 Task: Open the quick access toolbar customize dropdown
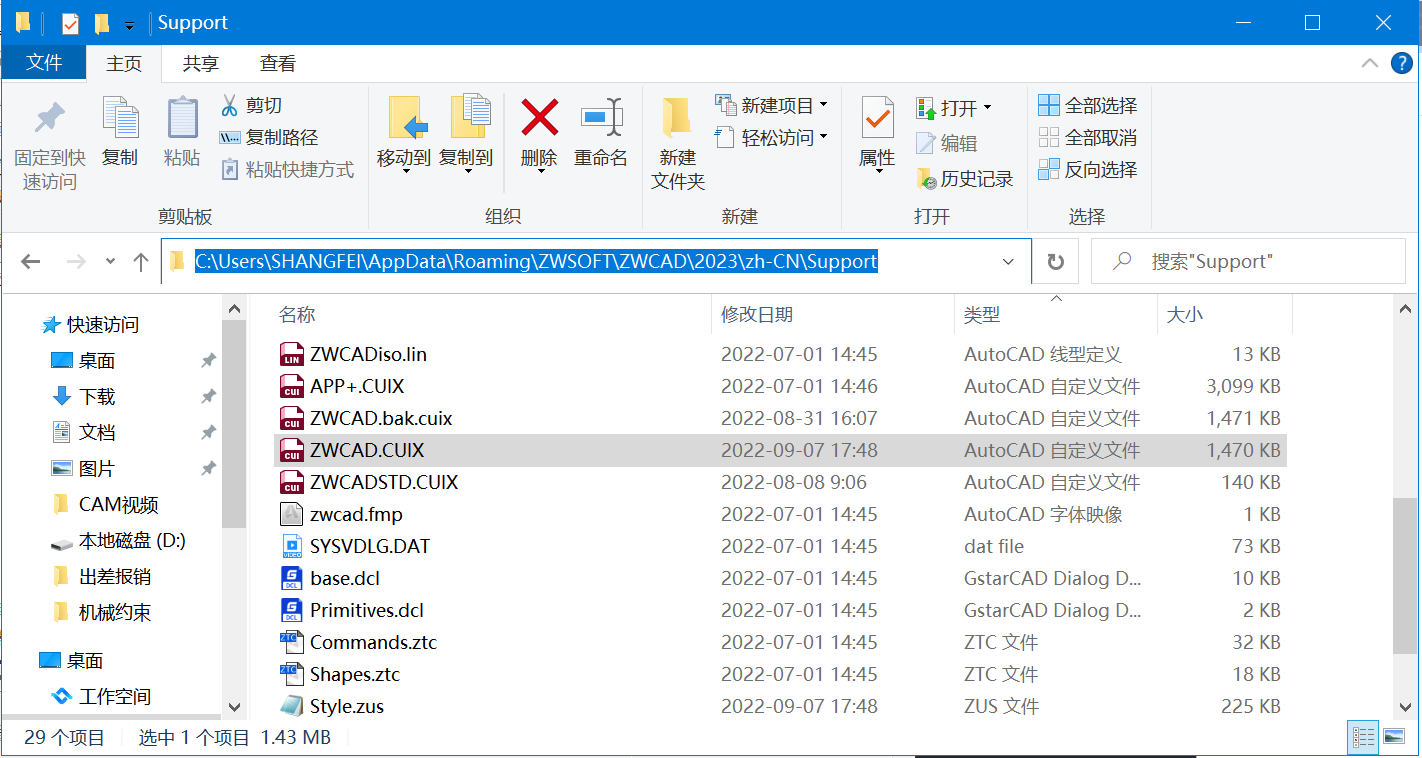pyautogui.click(x=129, y=25)
